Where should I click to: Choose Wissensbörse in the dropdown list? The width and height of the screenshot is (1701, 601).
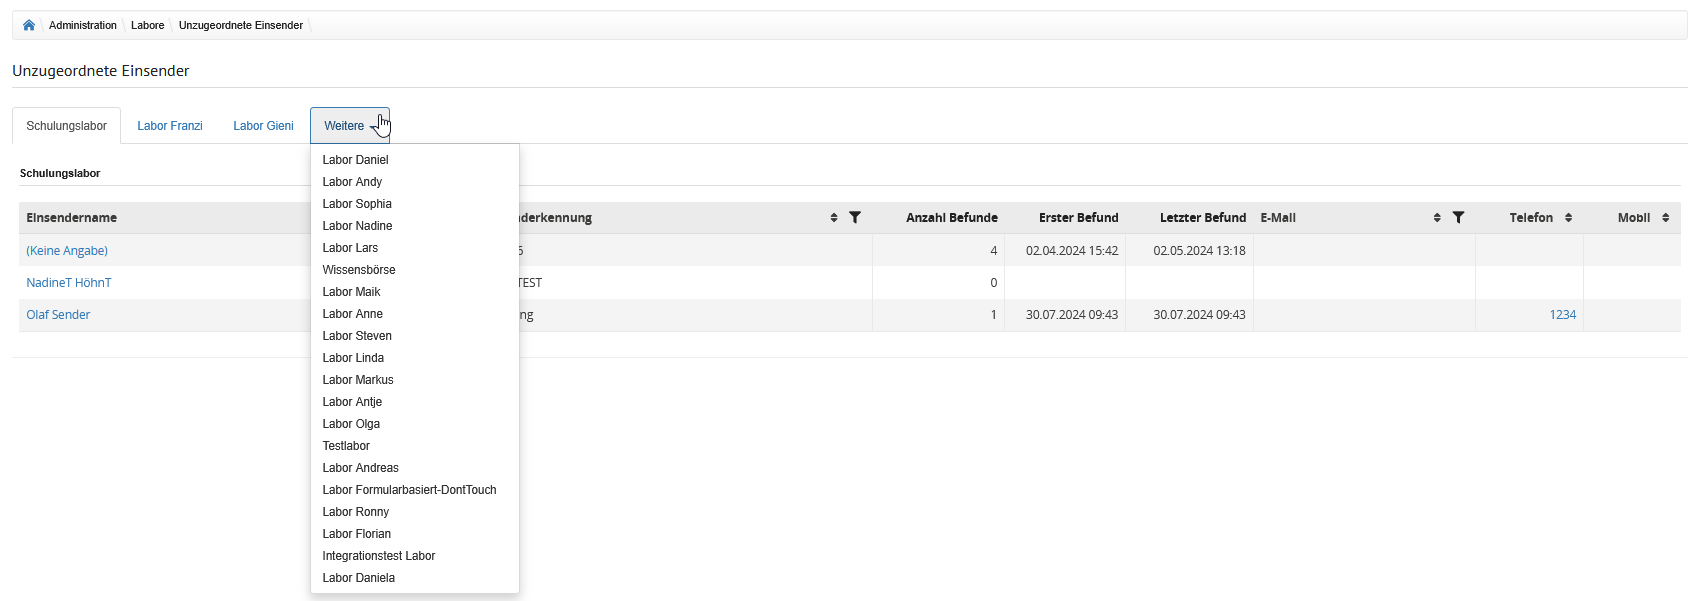pos(358,270)
